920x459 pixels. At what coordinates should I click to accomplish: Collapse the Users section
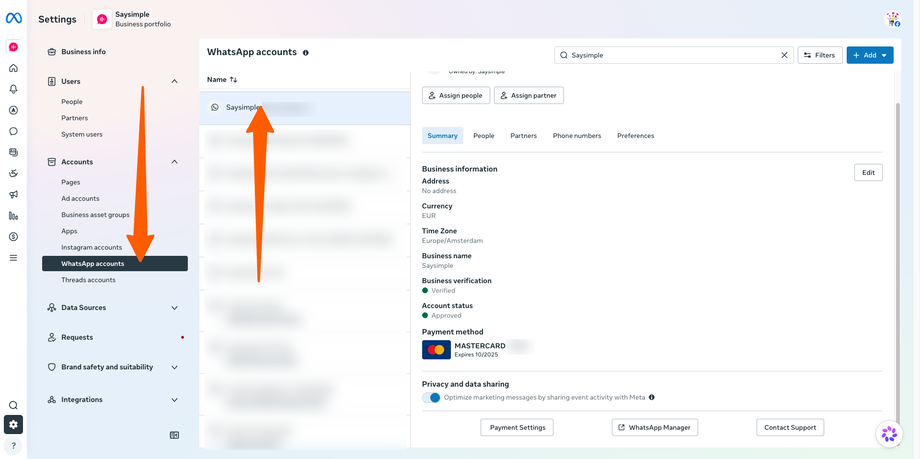pos(174,82)
